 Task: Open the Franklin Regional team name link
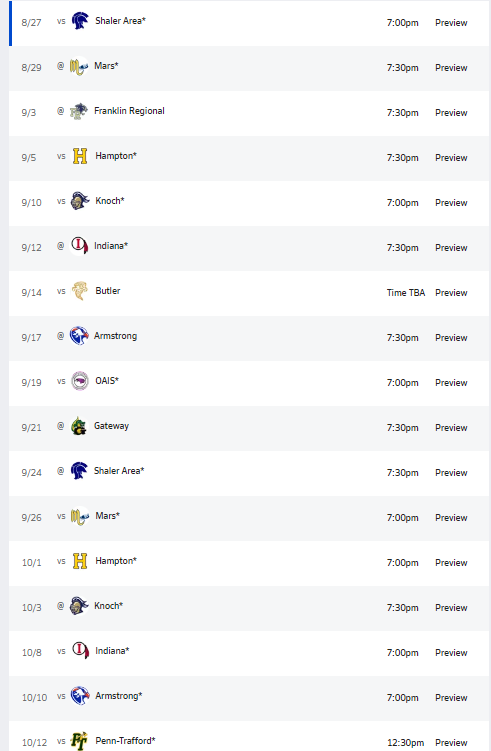point(129,111)
